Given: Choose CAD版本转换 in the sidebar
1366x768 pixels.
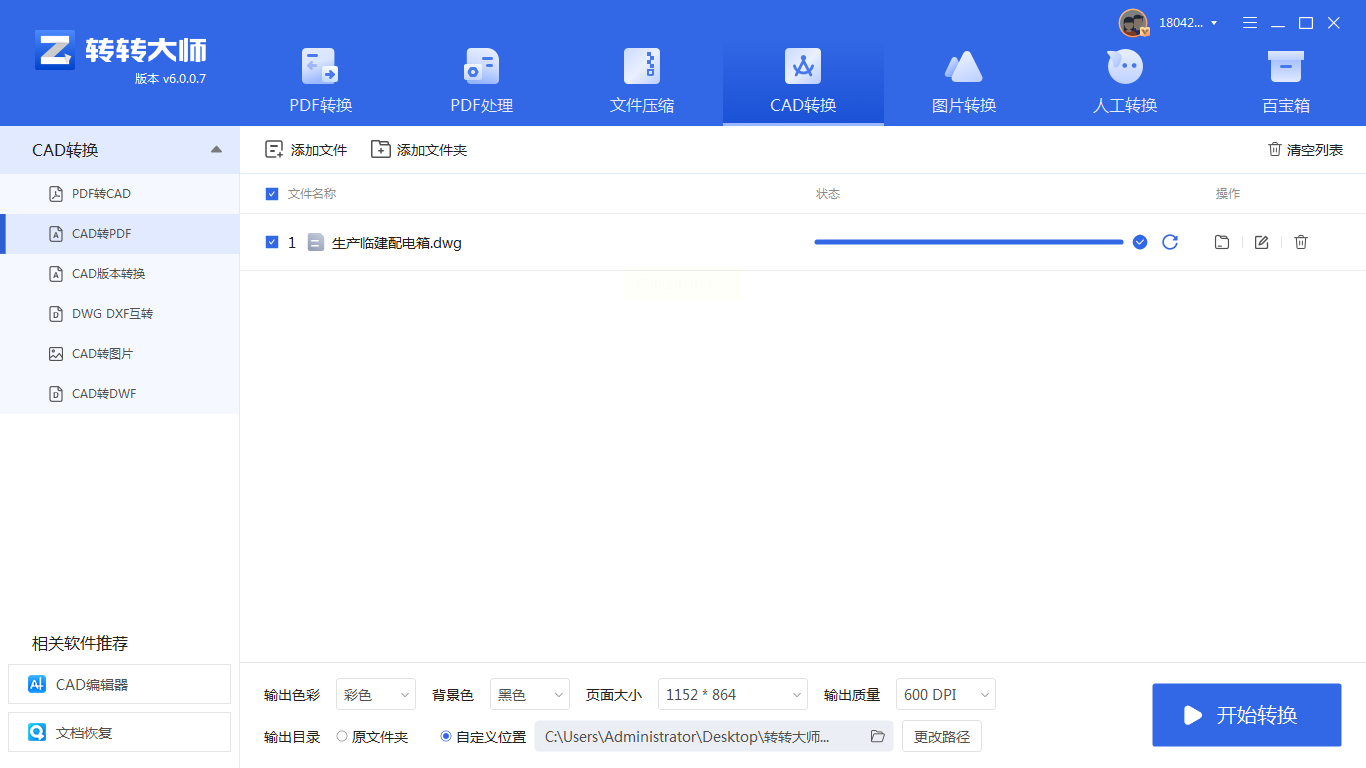Looking at the screenshot, I should point(120,274).
